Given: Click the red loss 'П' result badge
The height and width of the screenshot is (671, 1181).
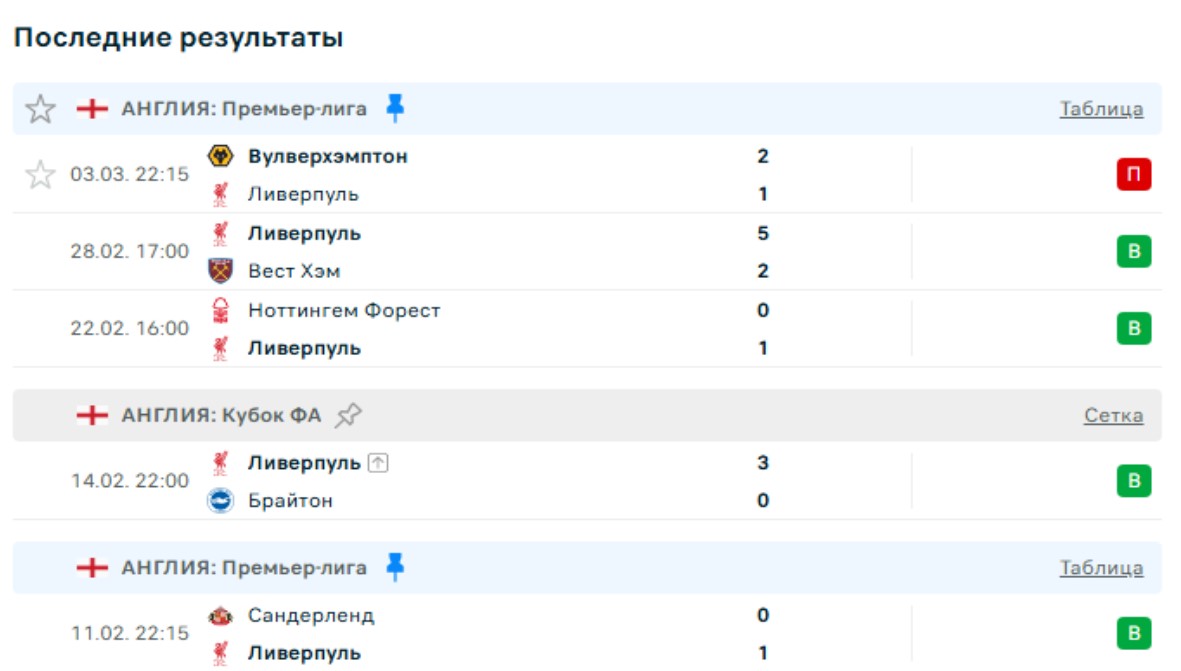Looking at the screenshot, I should pos(1133,175).
